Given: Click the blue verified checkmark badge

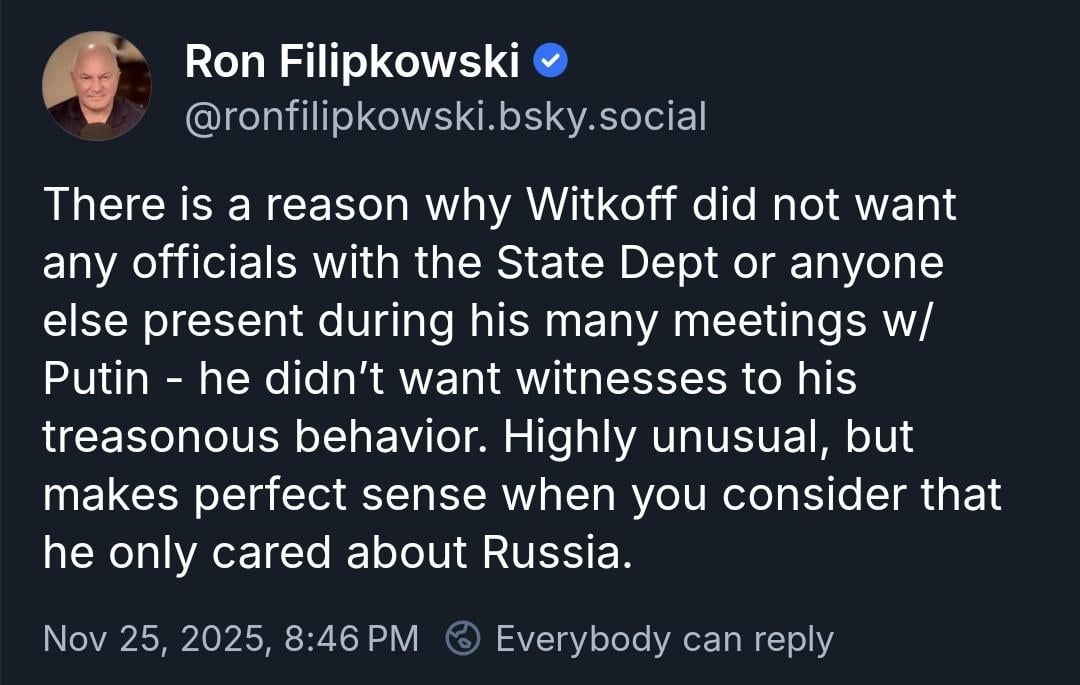Looking at the screenshot, I should tap(551, 63).
